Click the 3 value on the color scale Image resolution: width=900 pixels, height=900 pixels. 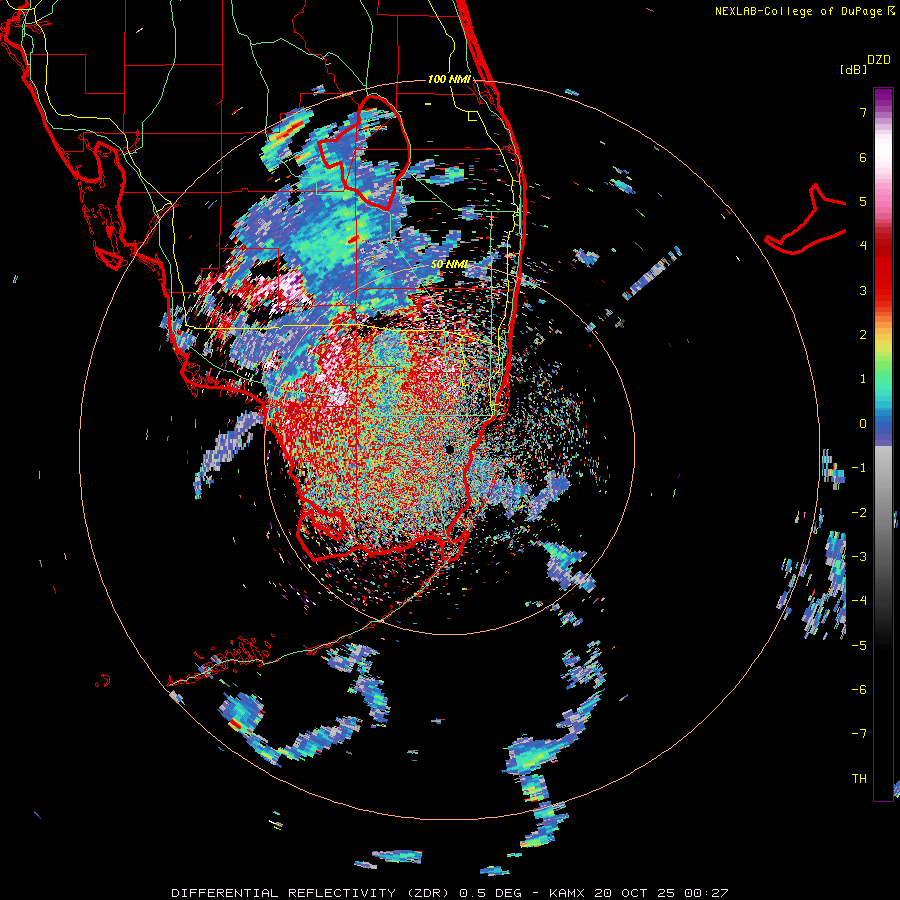tap(863, 290)
